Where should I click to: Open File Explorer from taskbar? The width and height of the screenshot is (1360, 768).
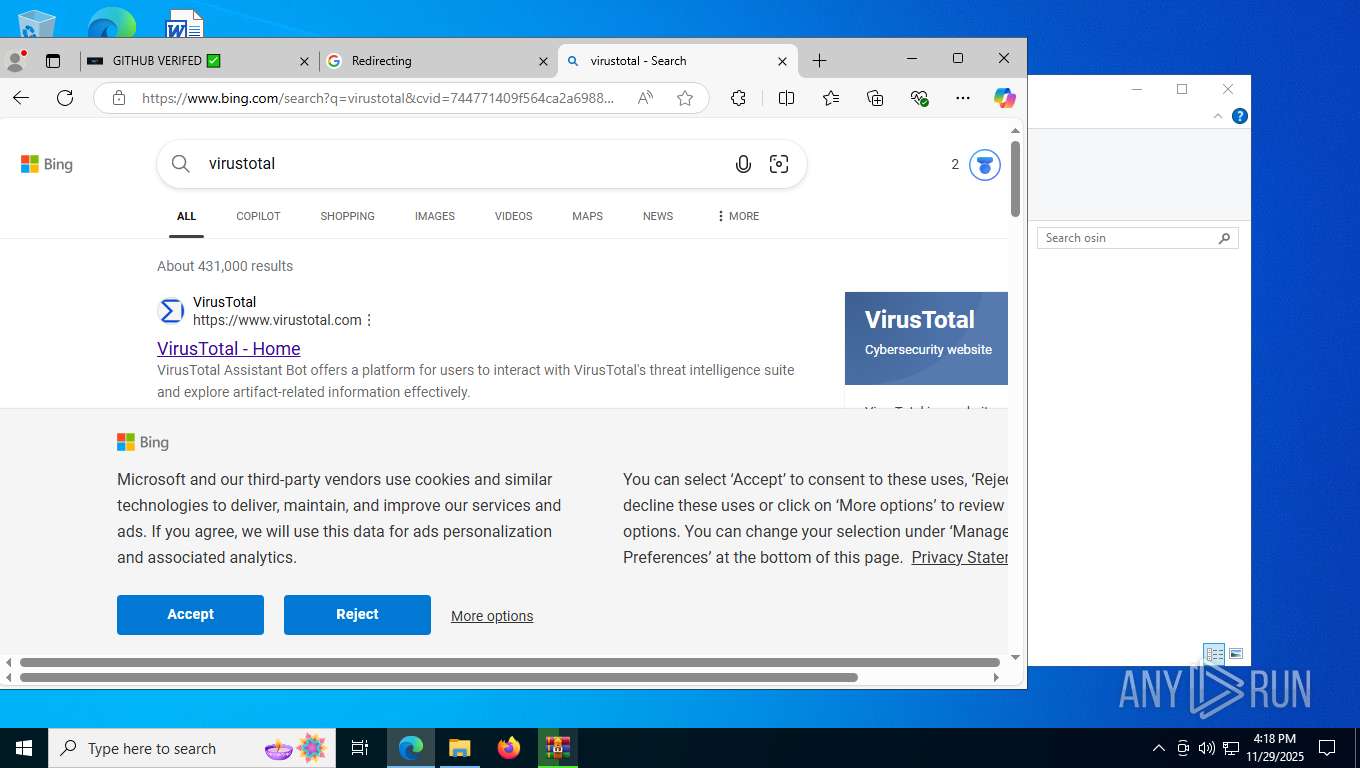pyautogui.click(x=459, y=748)
